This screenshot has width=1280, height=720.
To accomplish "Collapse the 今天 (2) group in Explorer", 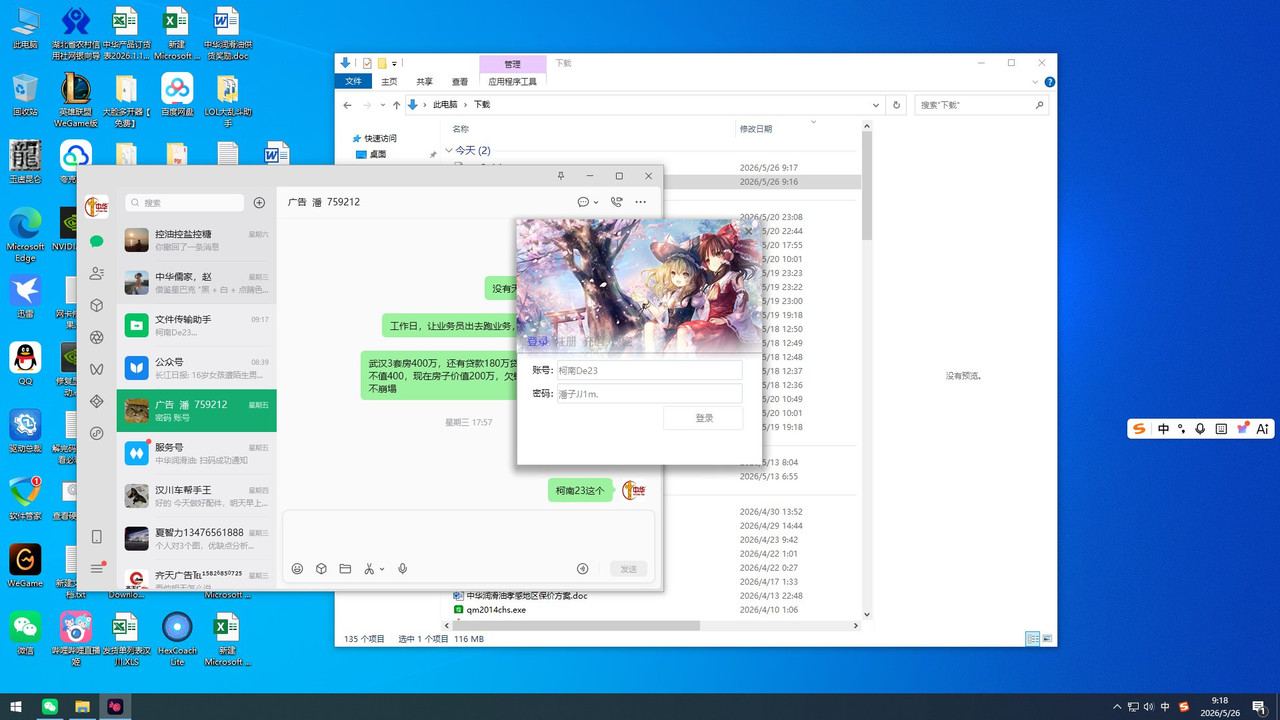I will pos(449,150).
